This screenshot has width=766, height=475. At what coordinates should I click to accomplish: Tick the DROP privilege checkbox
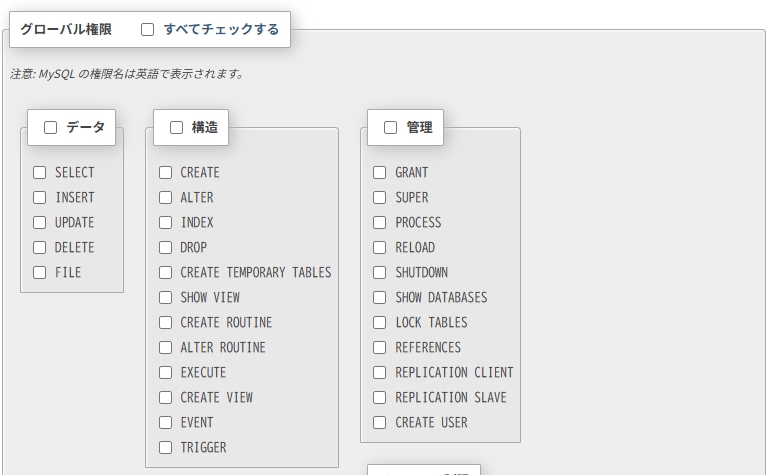click(166, 248)
